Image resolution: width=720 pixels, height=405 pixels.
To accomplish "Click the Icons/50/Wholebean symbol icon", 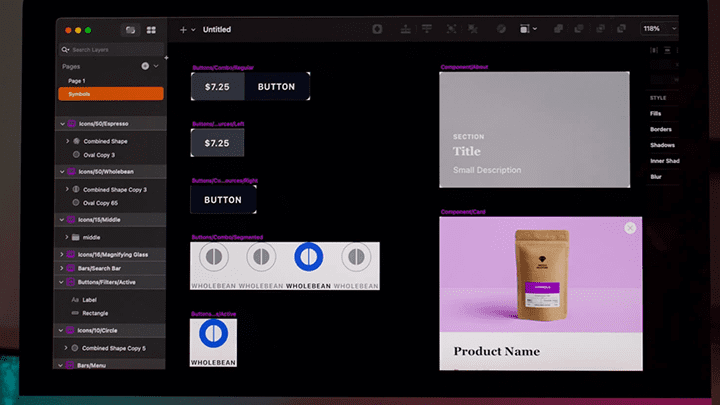I will pyautogui.click(x=71, y=172).
